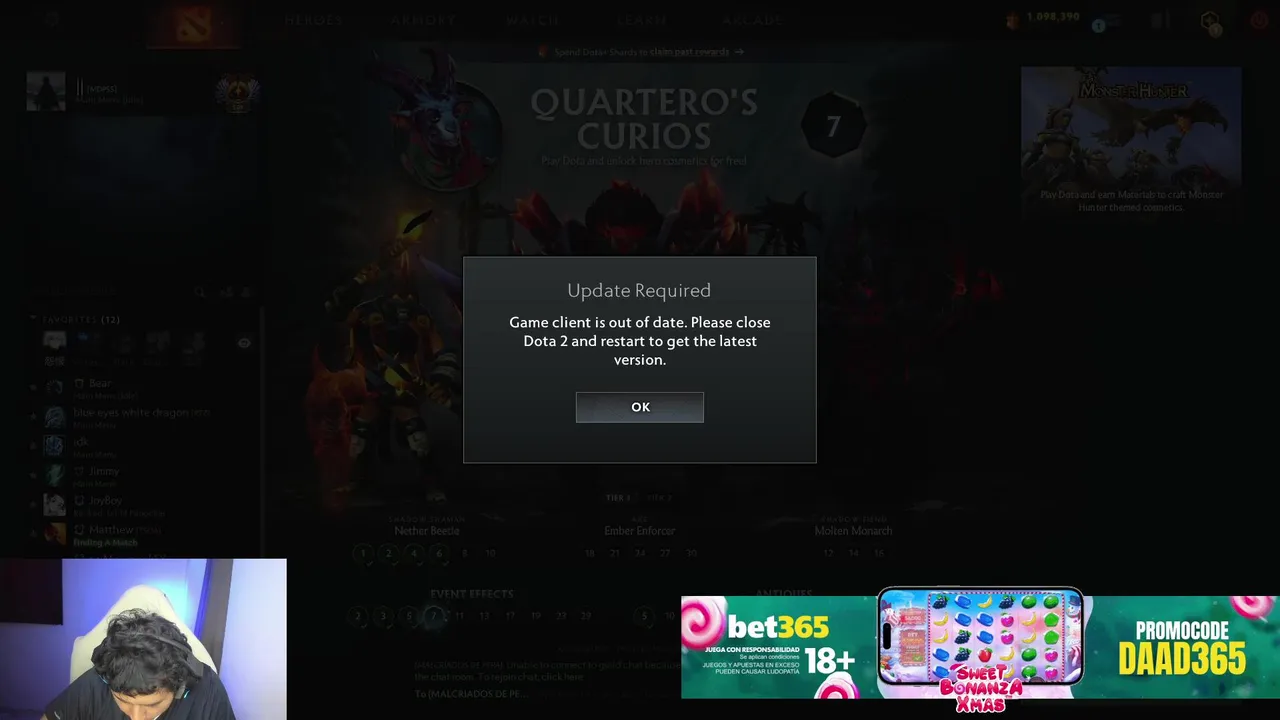Click OK in the Update Required dialog
Screen dimensions: 1280x720
pyautogui.click(x=640, y=407)
